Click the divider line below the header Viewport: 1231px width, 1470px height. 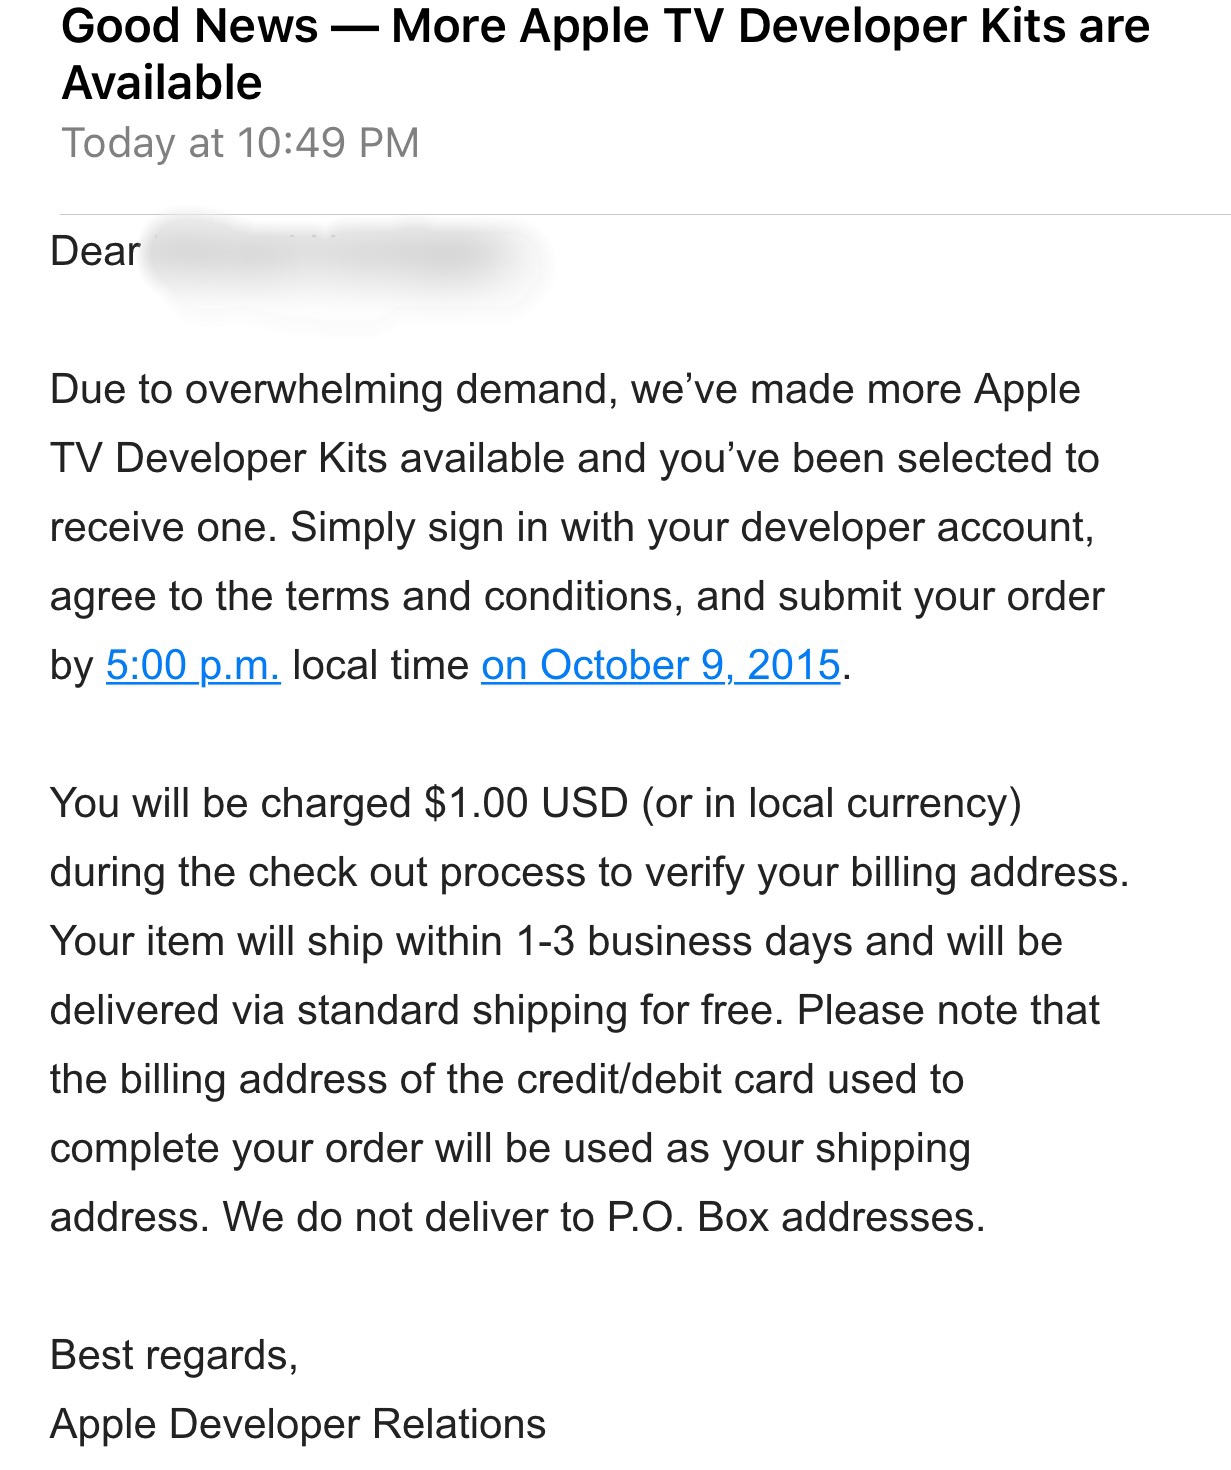(x=645, y=214)
